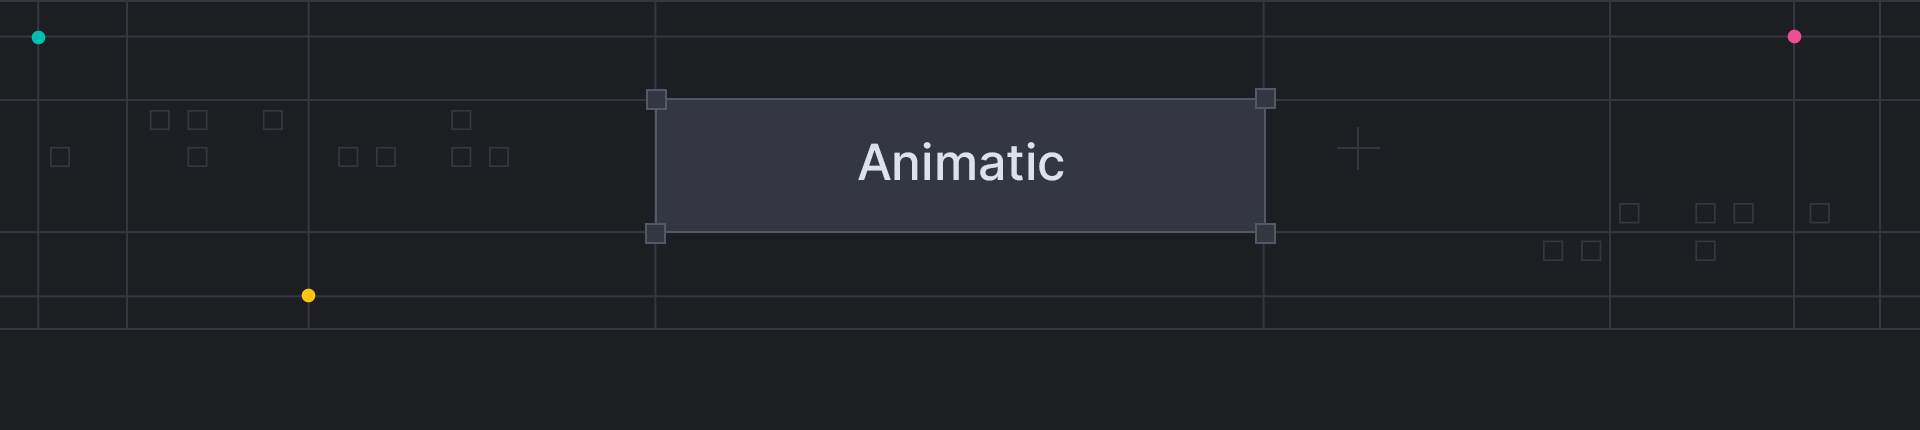Click isolated upper-row square just left of yellow dot's line
1920x430 pixels.
(273, 120)
